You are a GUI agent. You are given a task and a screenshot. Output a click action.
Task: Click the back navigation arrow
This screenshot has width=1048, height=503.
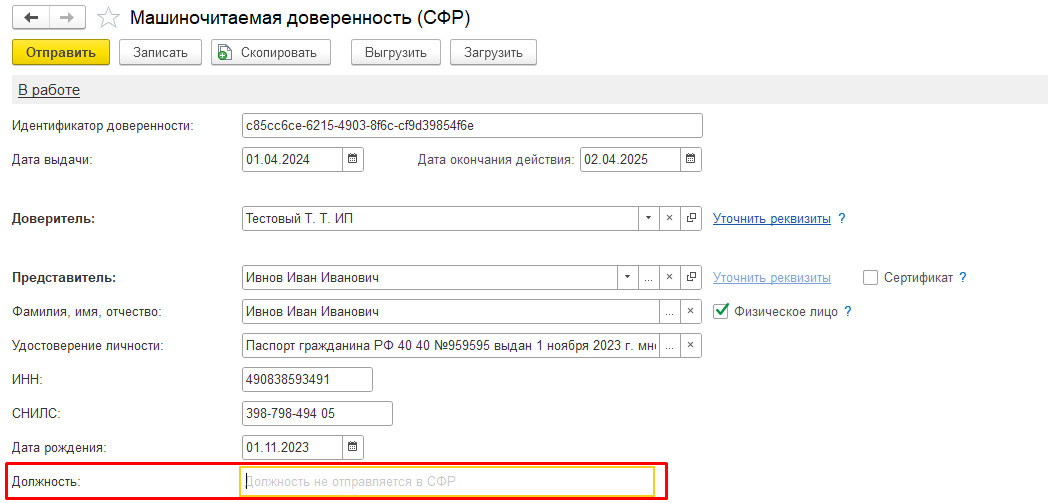31,18
